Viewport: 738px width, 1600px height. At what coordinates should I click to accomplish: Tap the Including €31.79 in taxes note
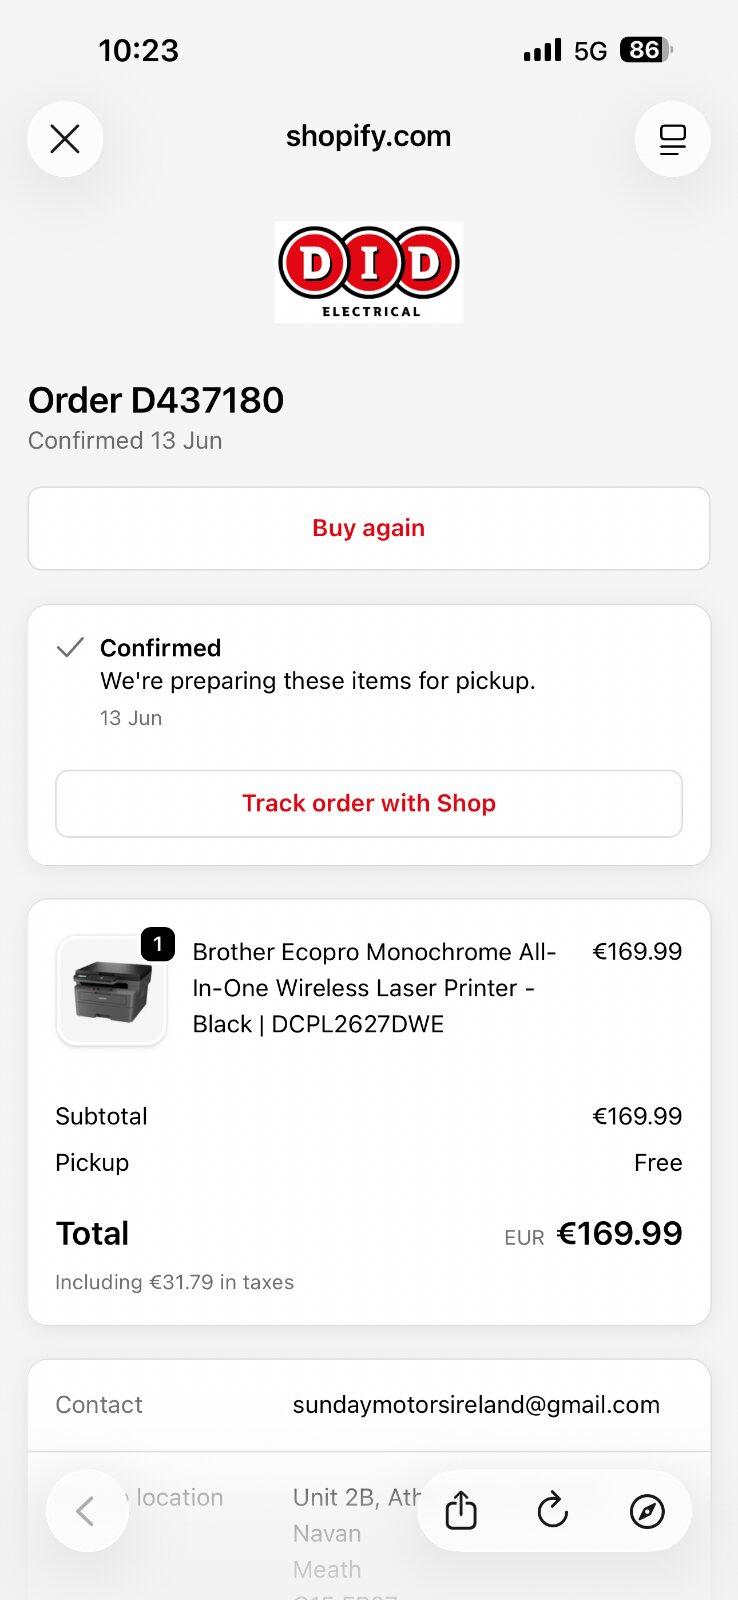pyautogui.click(x=174, y=1282)
